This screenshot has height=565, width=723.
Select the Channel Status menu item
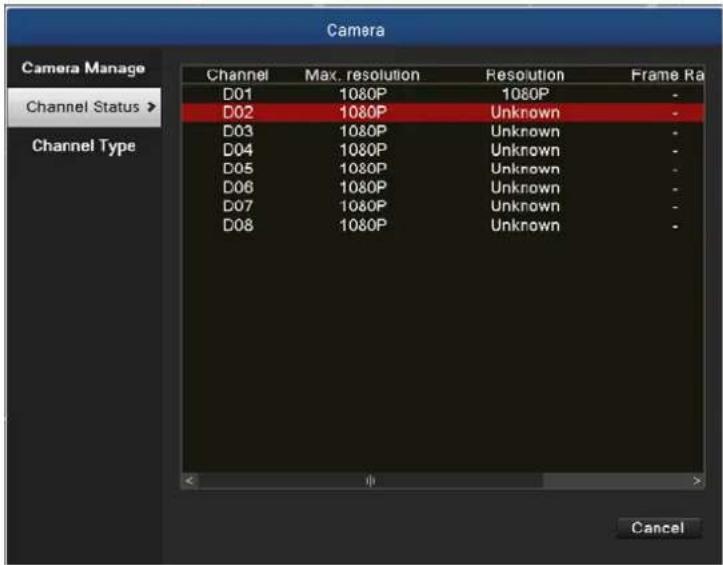click(x=84, y=107)
